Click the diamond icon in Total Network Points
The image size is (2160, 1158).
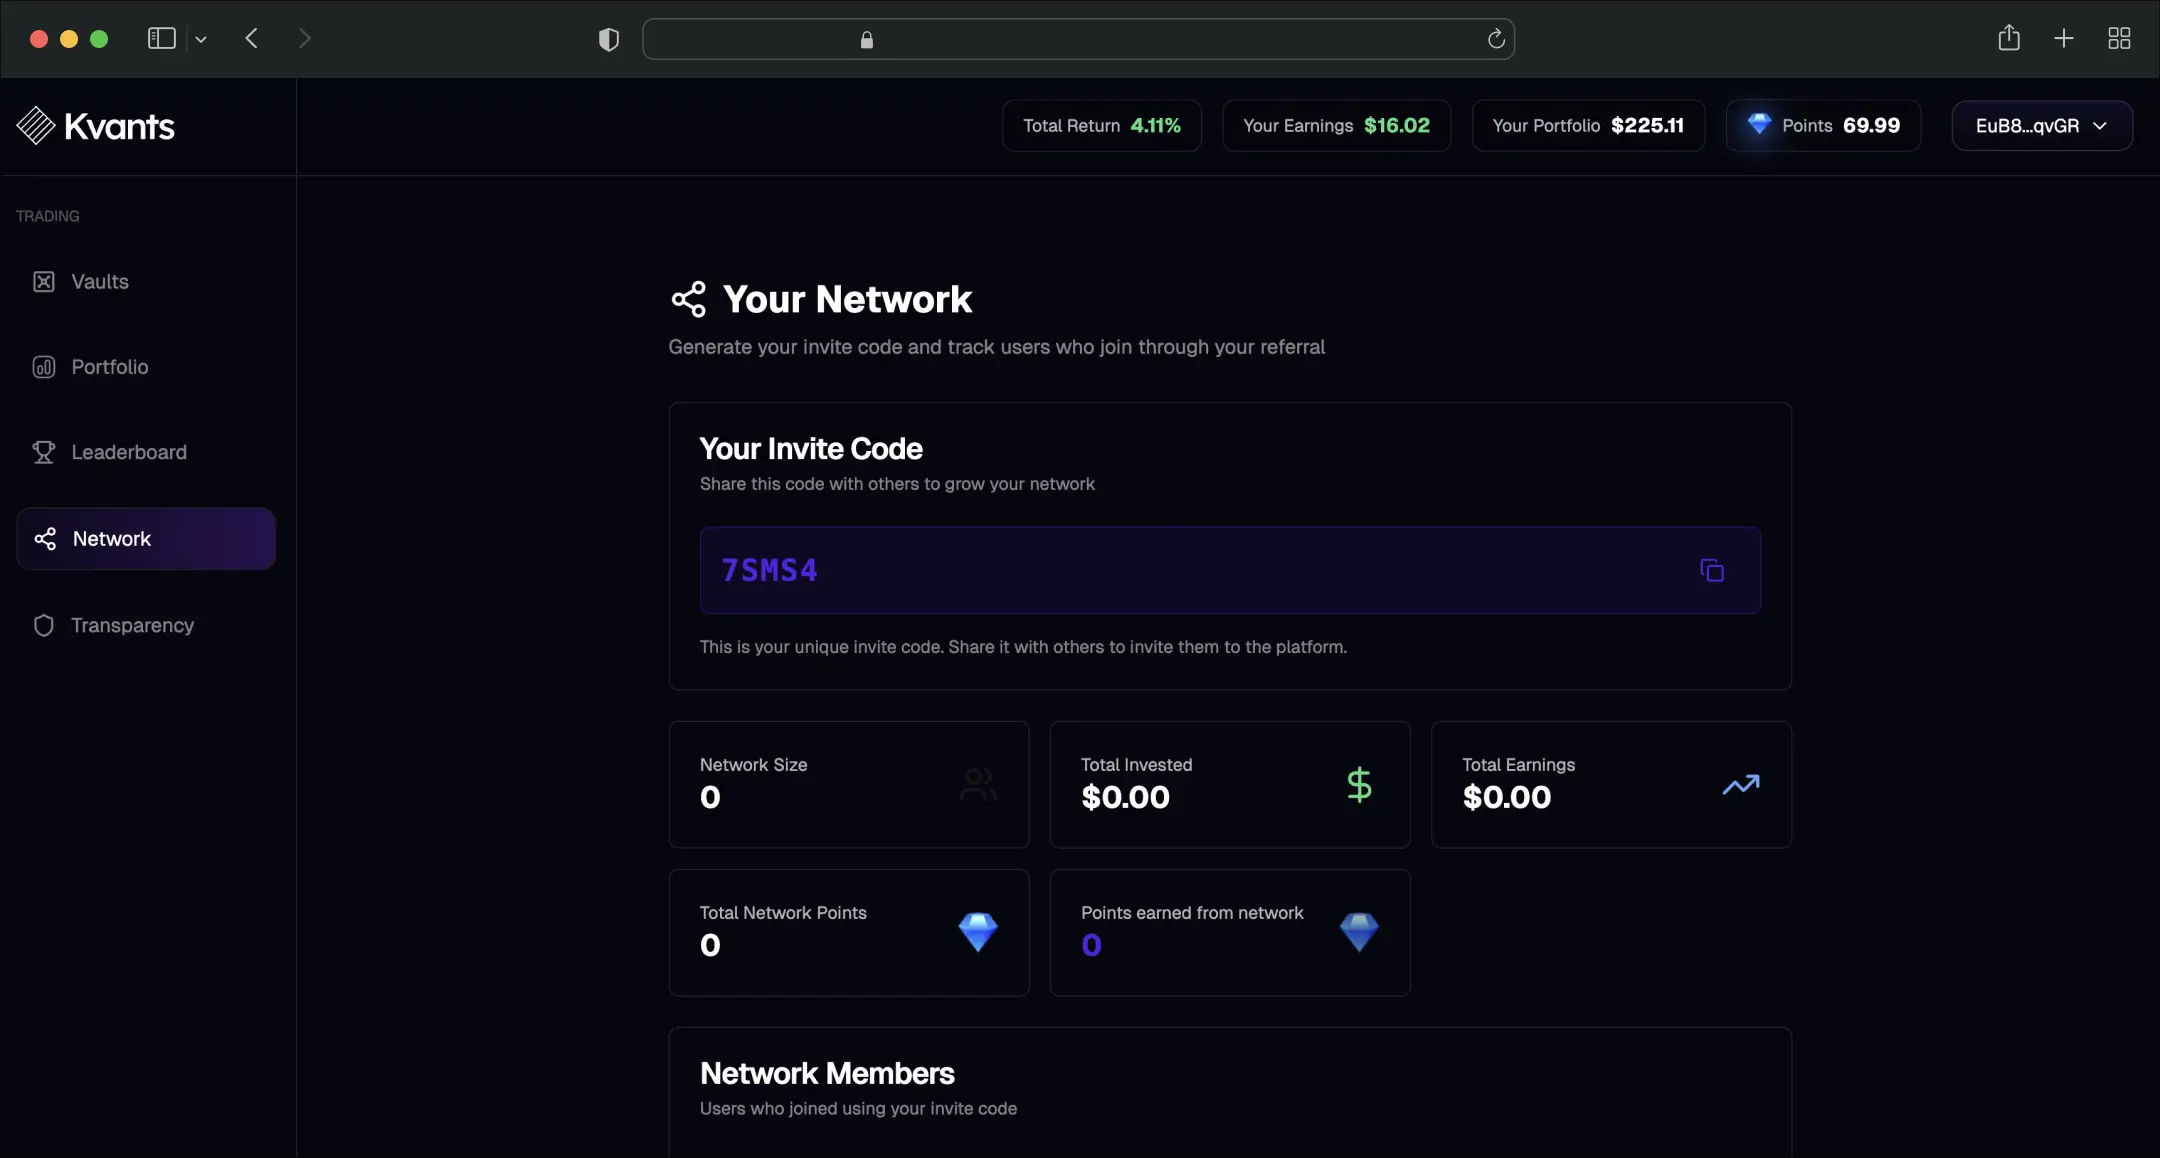pos(978,932)
